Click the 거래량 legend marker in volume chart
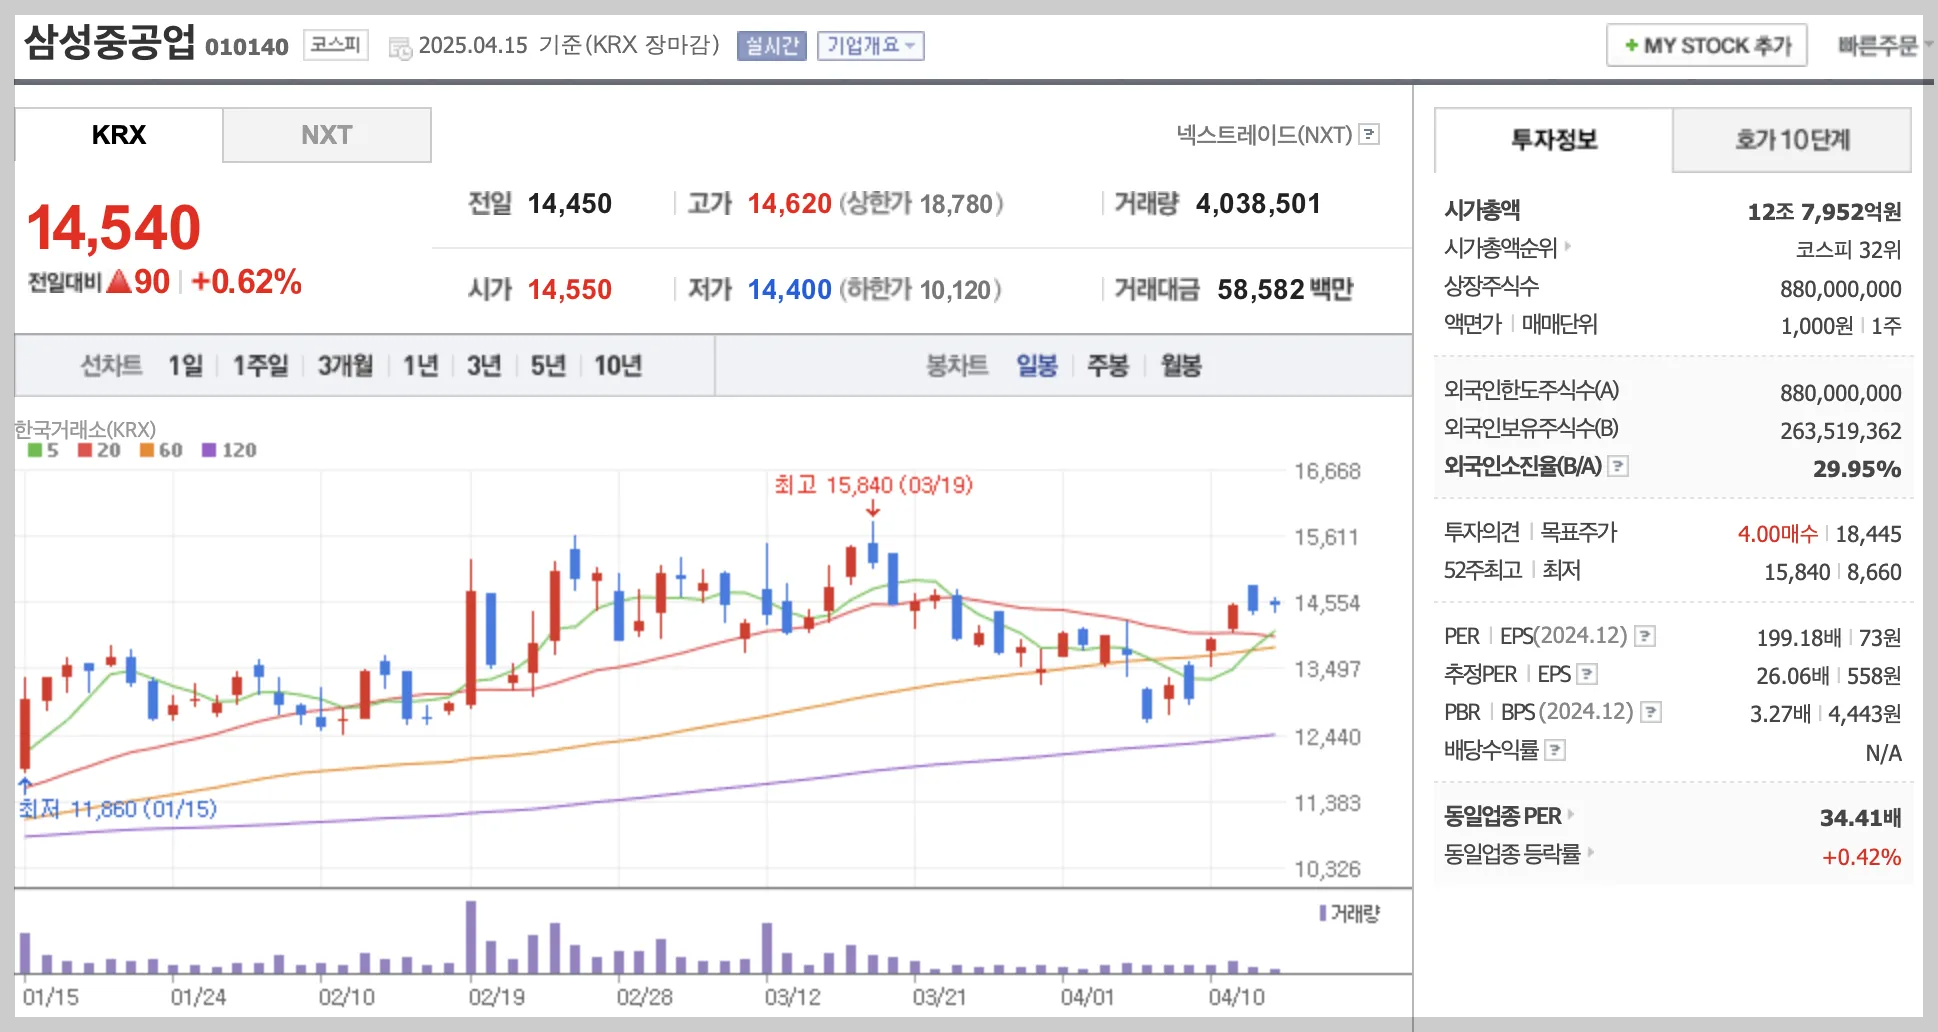The image size is (1938, 1032). pos(1323,913)
